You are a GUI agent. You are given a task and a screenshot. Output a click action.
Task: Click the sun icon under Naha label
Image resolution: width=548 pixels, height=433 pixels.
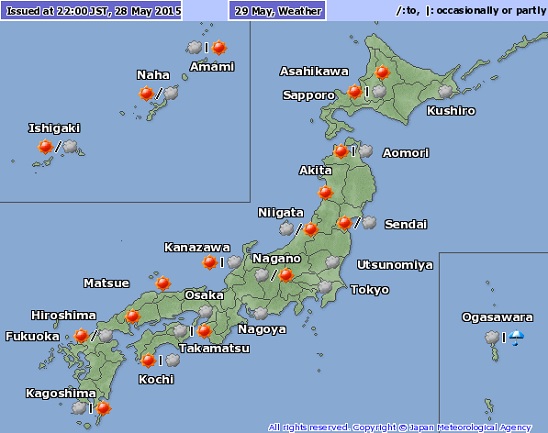point(146,94)
